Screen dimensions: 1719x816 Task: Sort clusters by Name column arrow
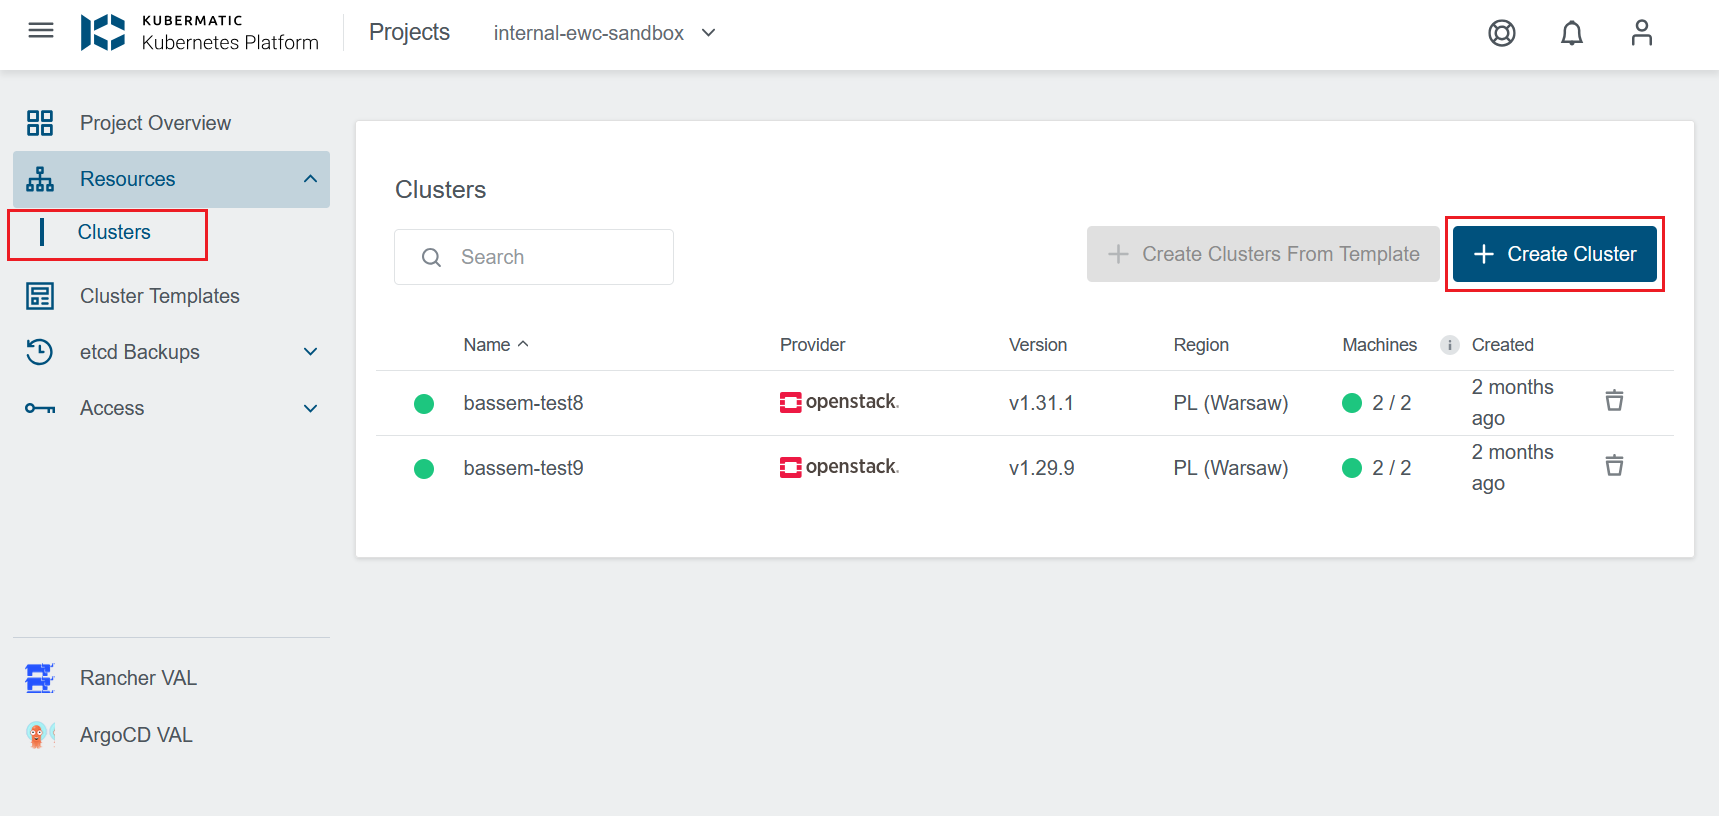(523, 344)
